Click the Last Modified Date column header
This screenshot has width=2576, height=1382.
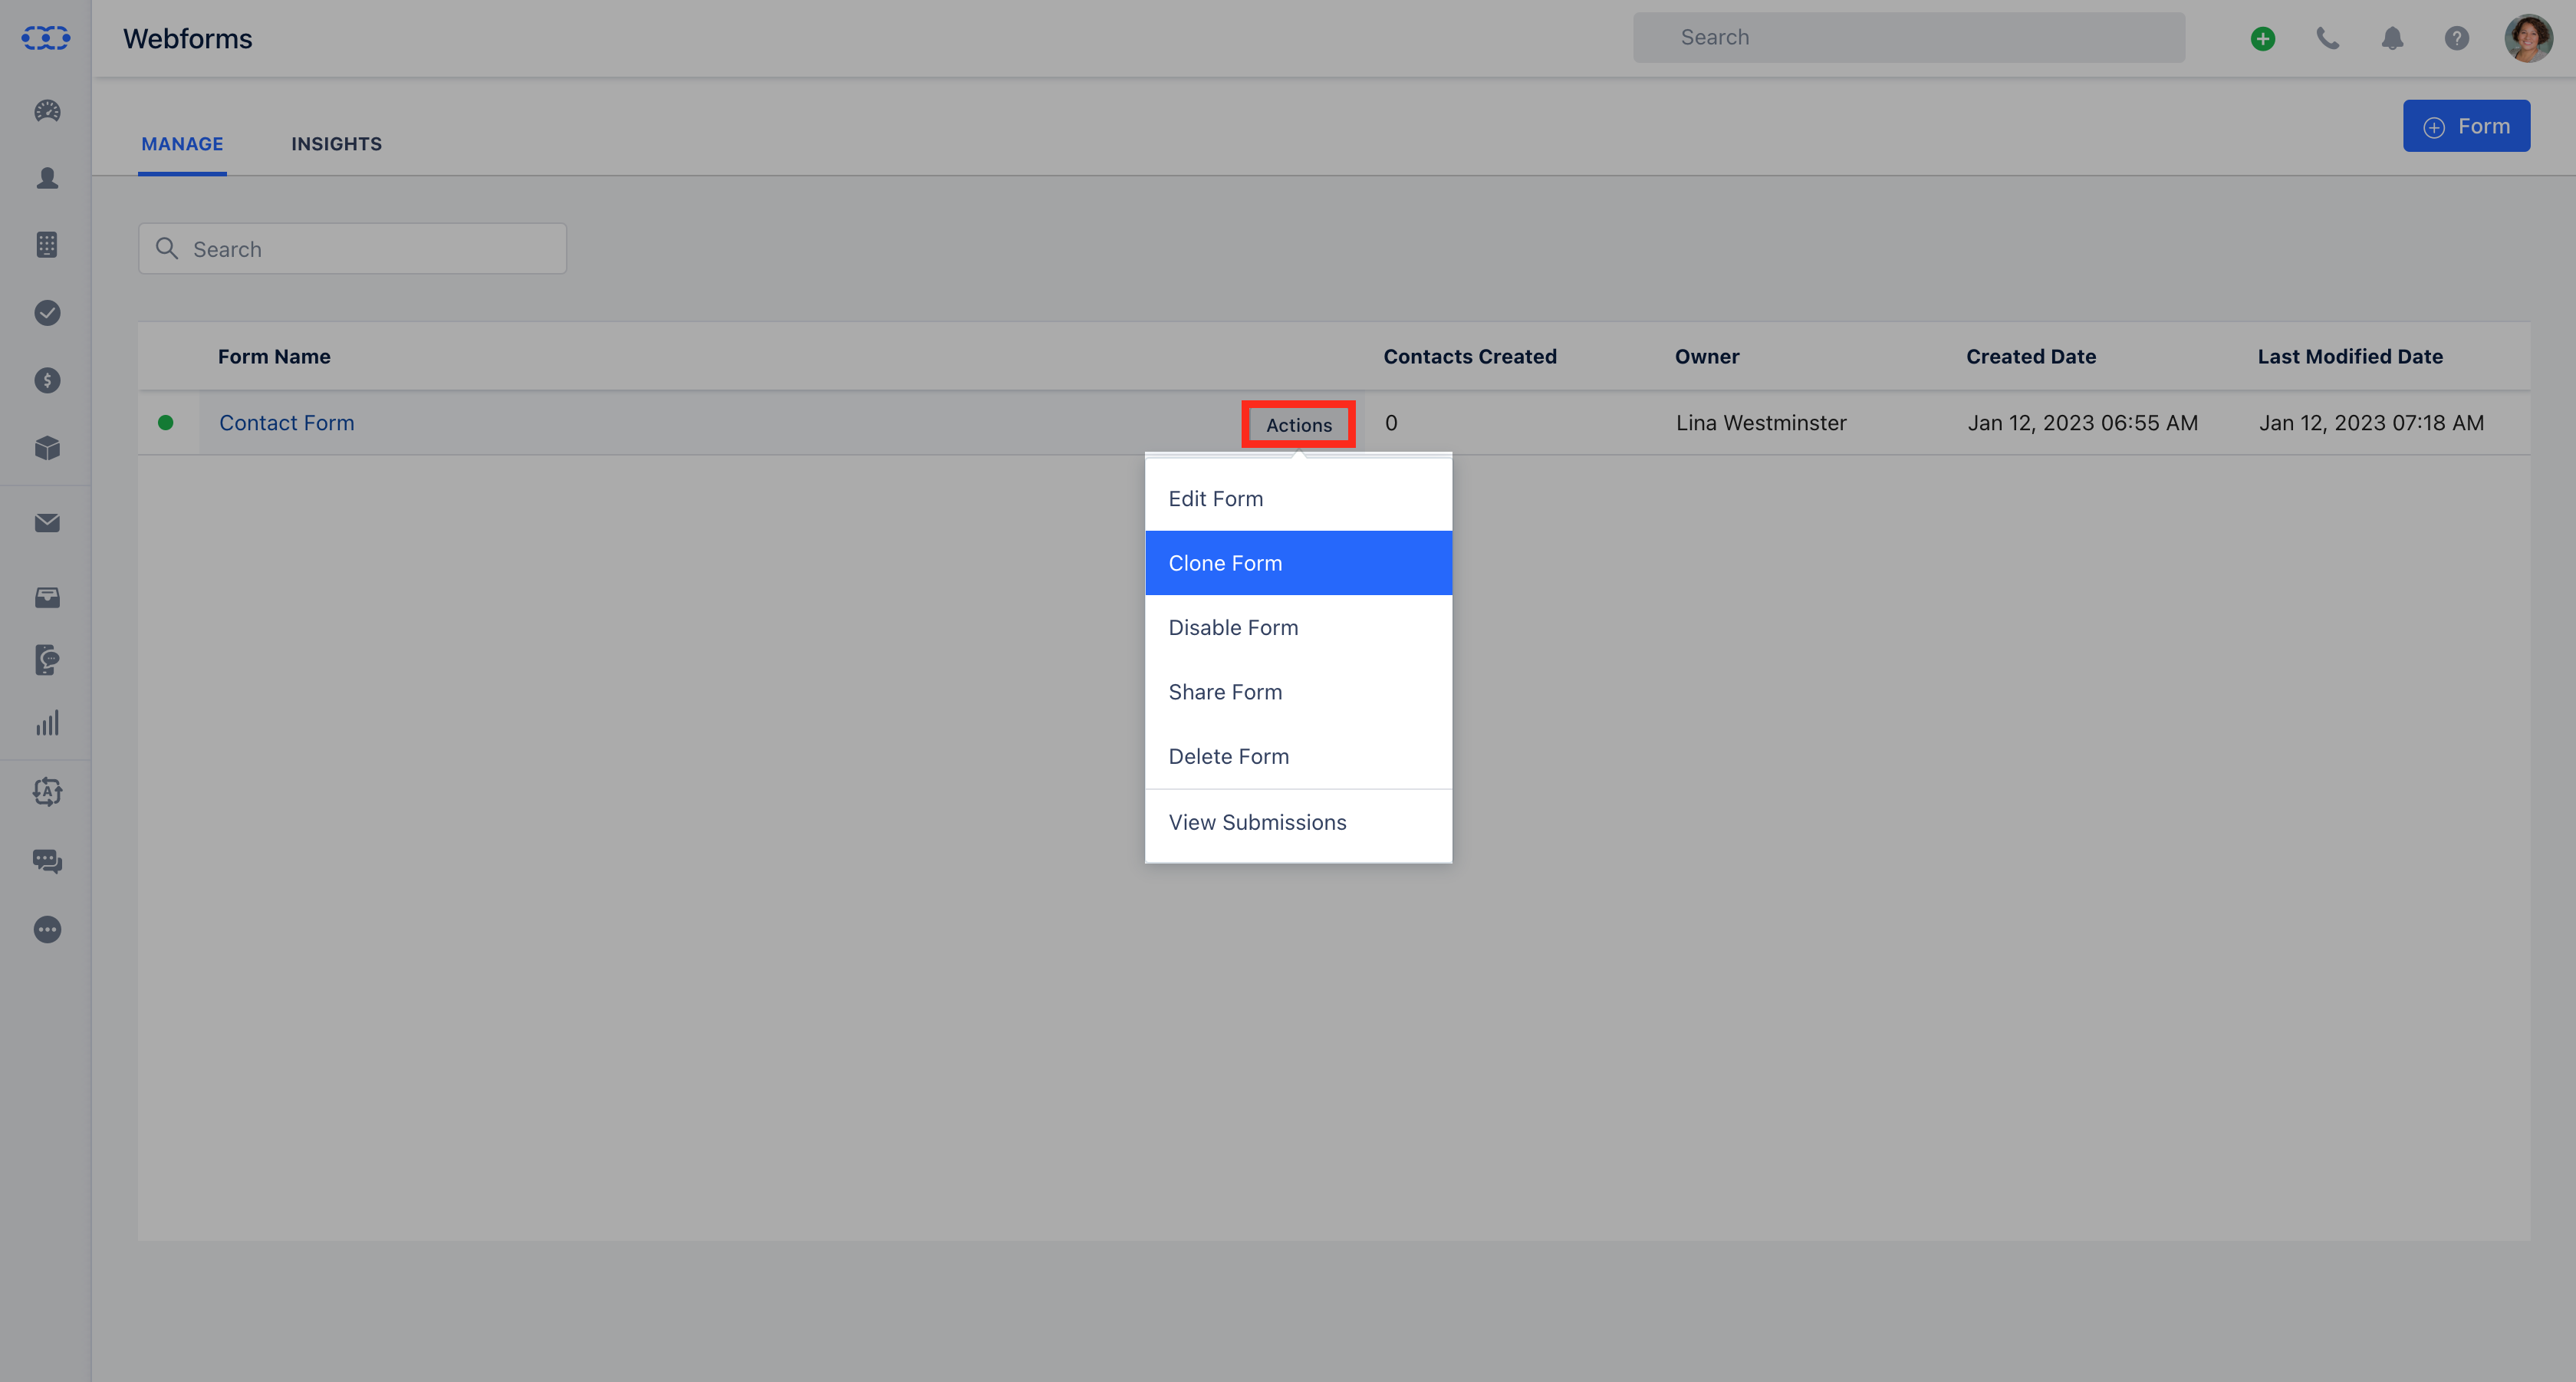pyautogui.click(x=2350, y=357)
